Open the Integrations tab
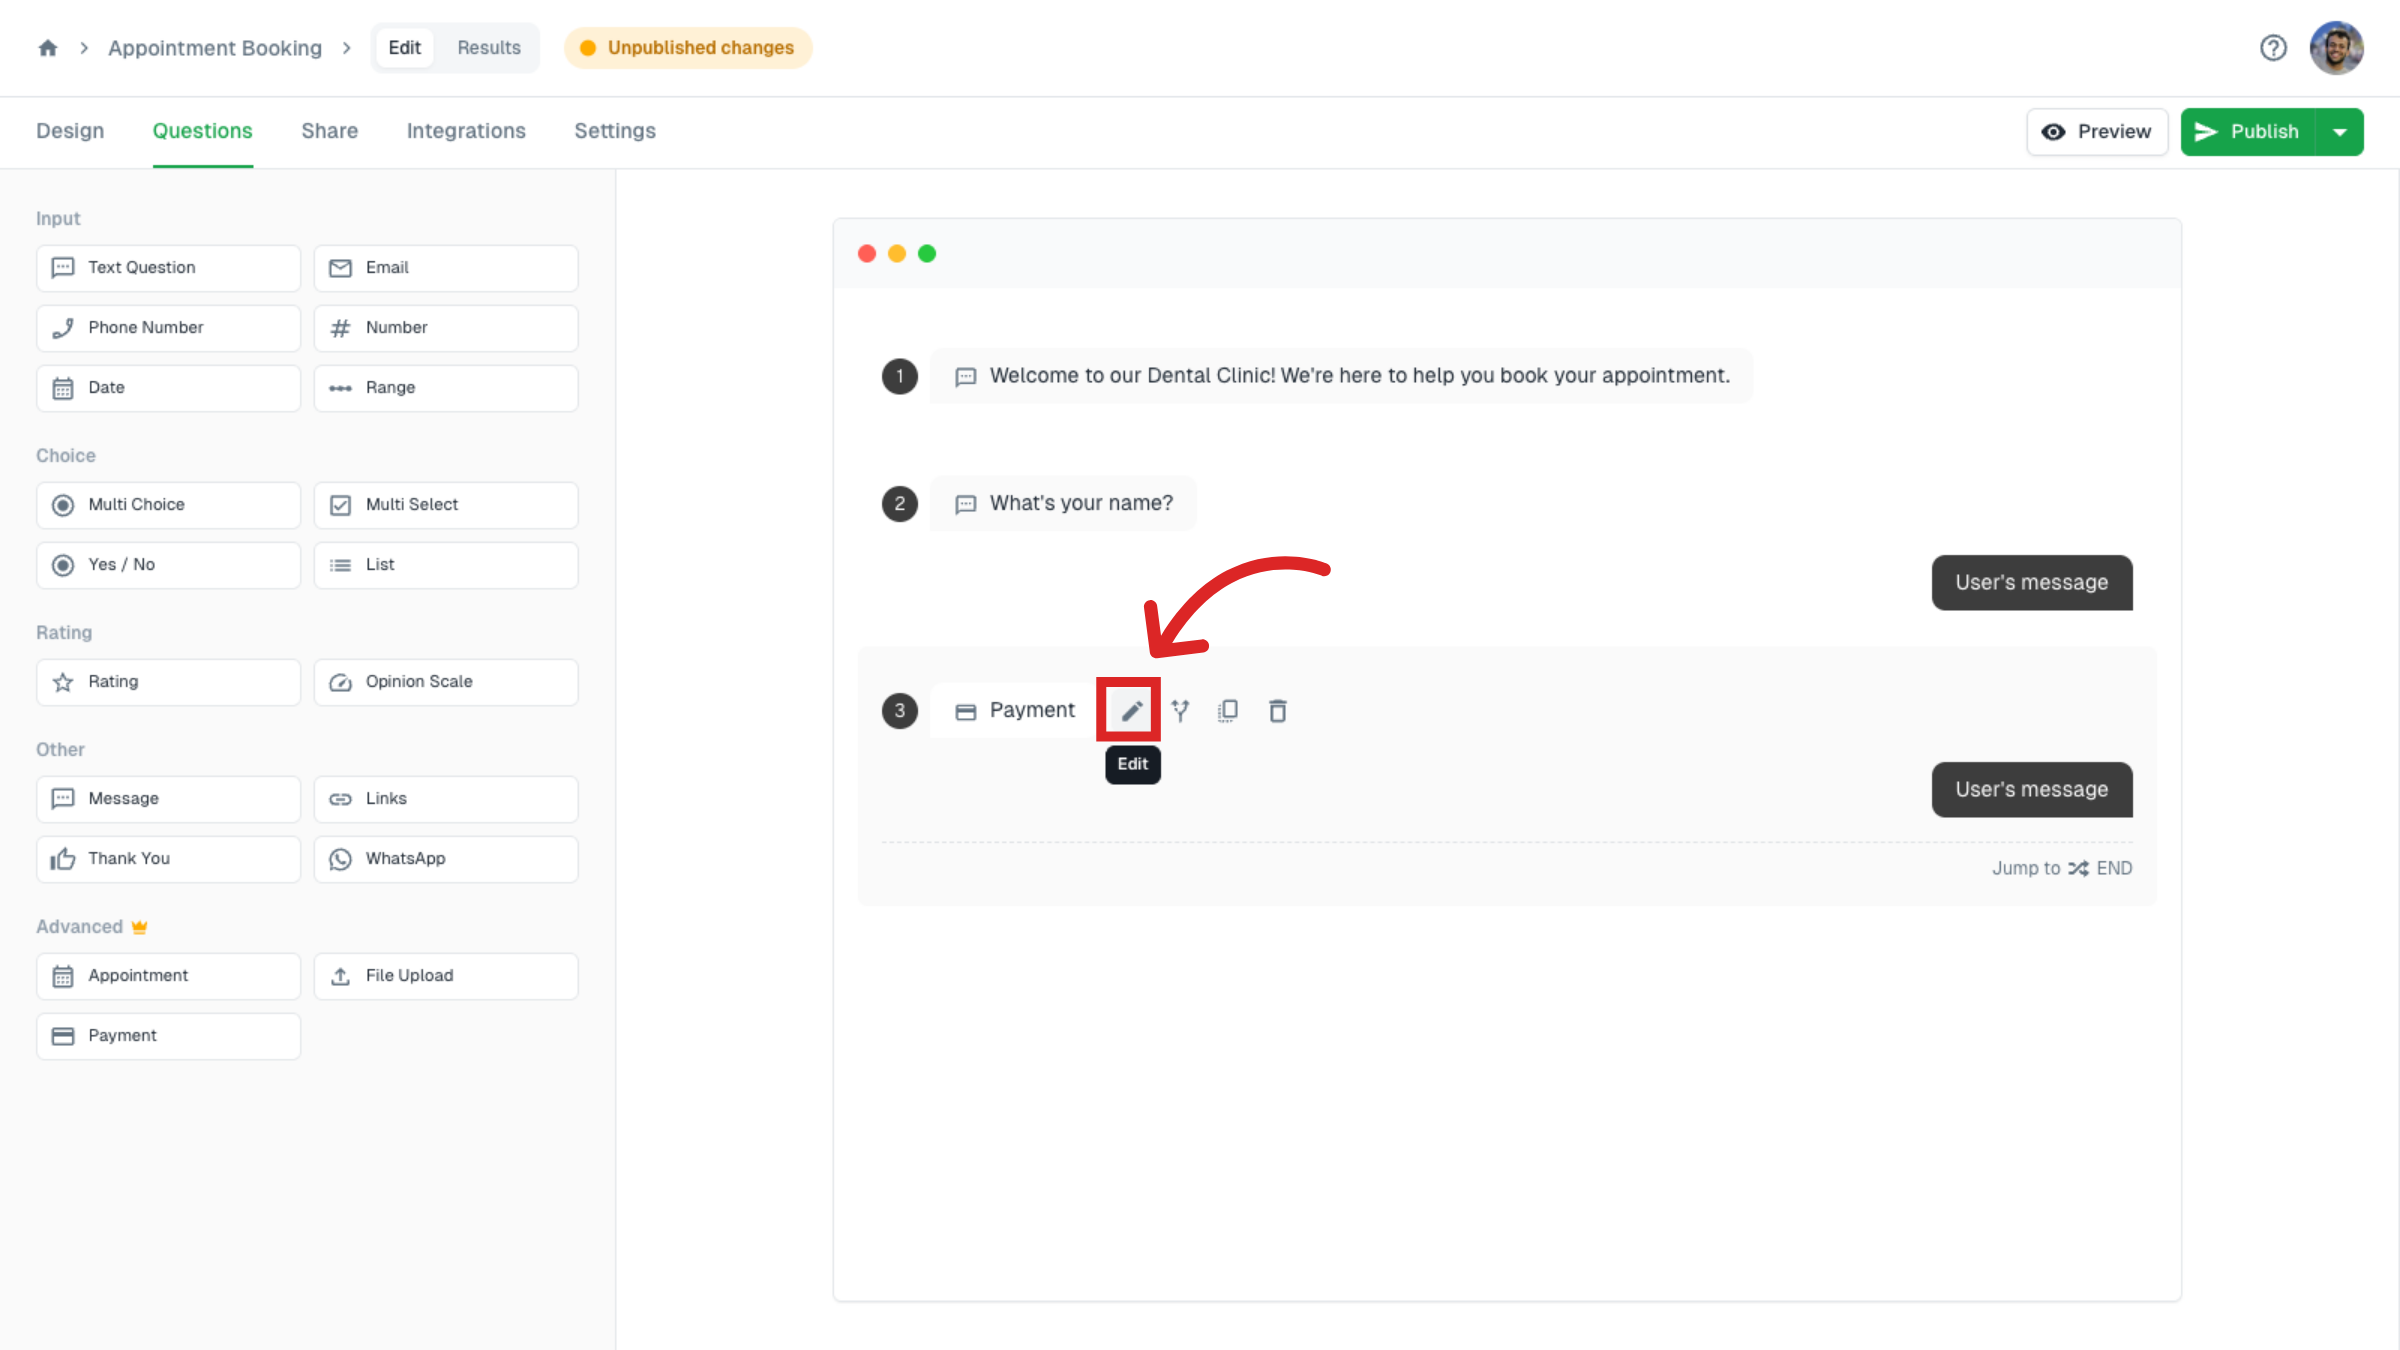Image resolution: width=2400 pixels, height=1350 pixels. (x=466, y=131)
